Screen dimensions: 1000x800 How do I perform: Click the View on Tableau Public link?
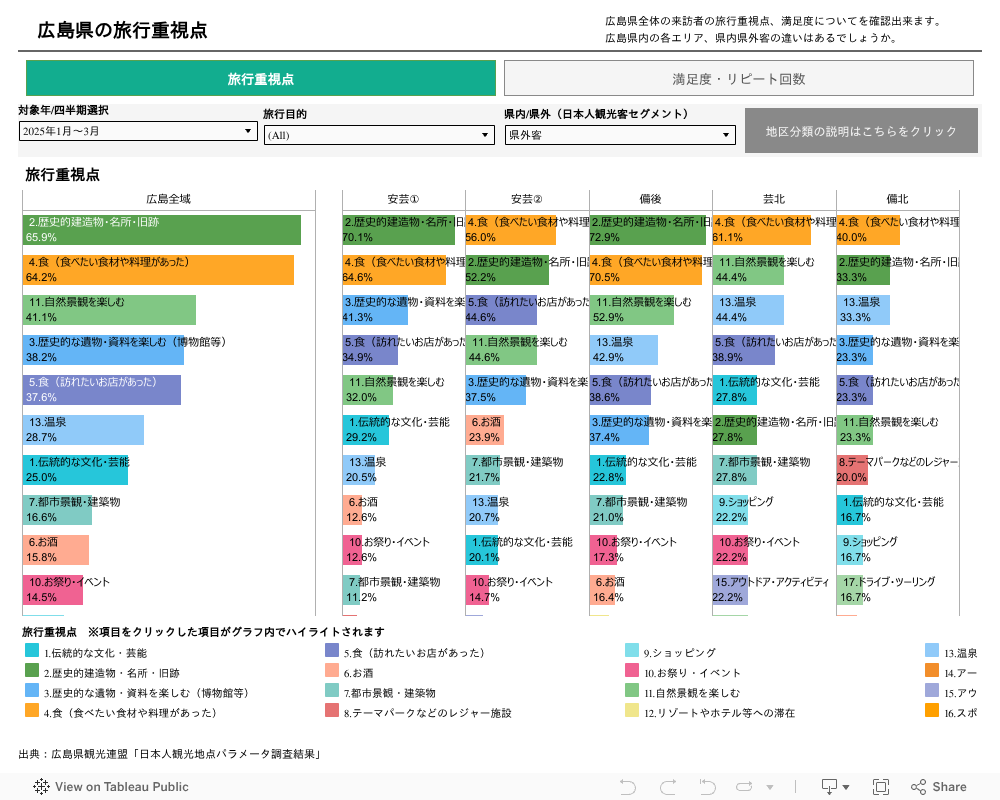point(121,787)
